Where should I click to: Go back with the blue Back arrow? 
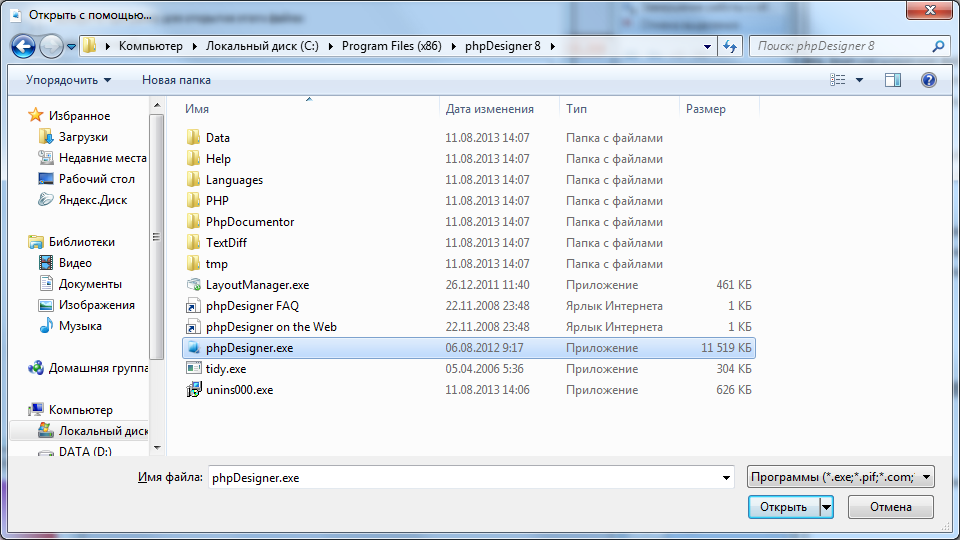click(x=23, y=47)
